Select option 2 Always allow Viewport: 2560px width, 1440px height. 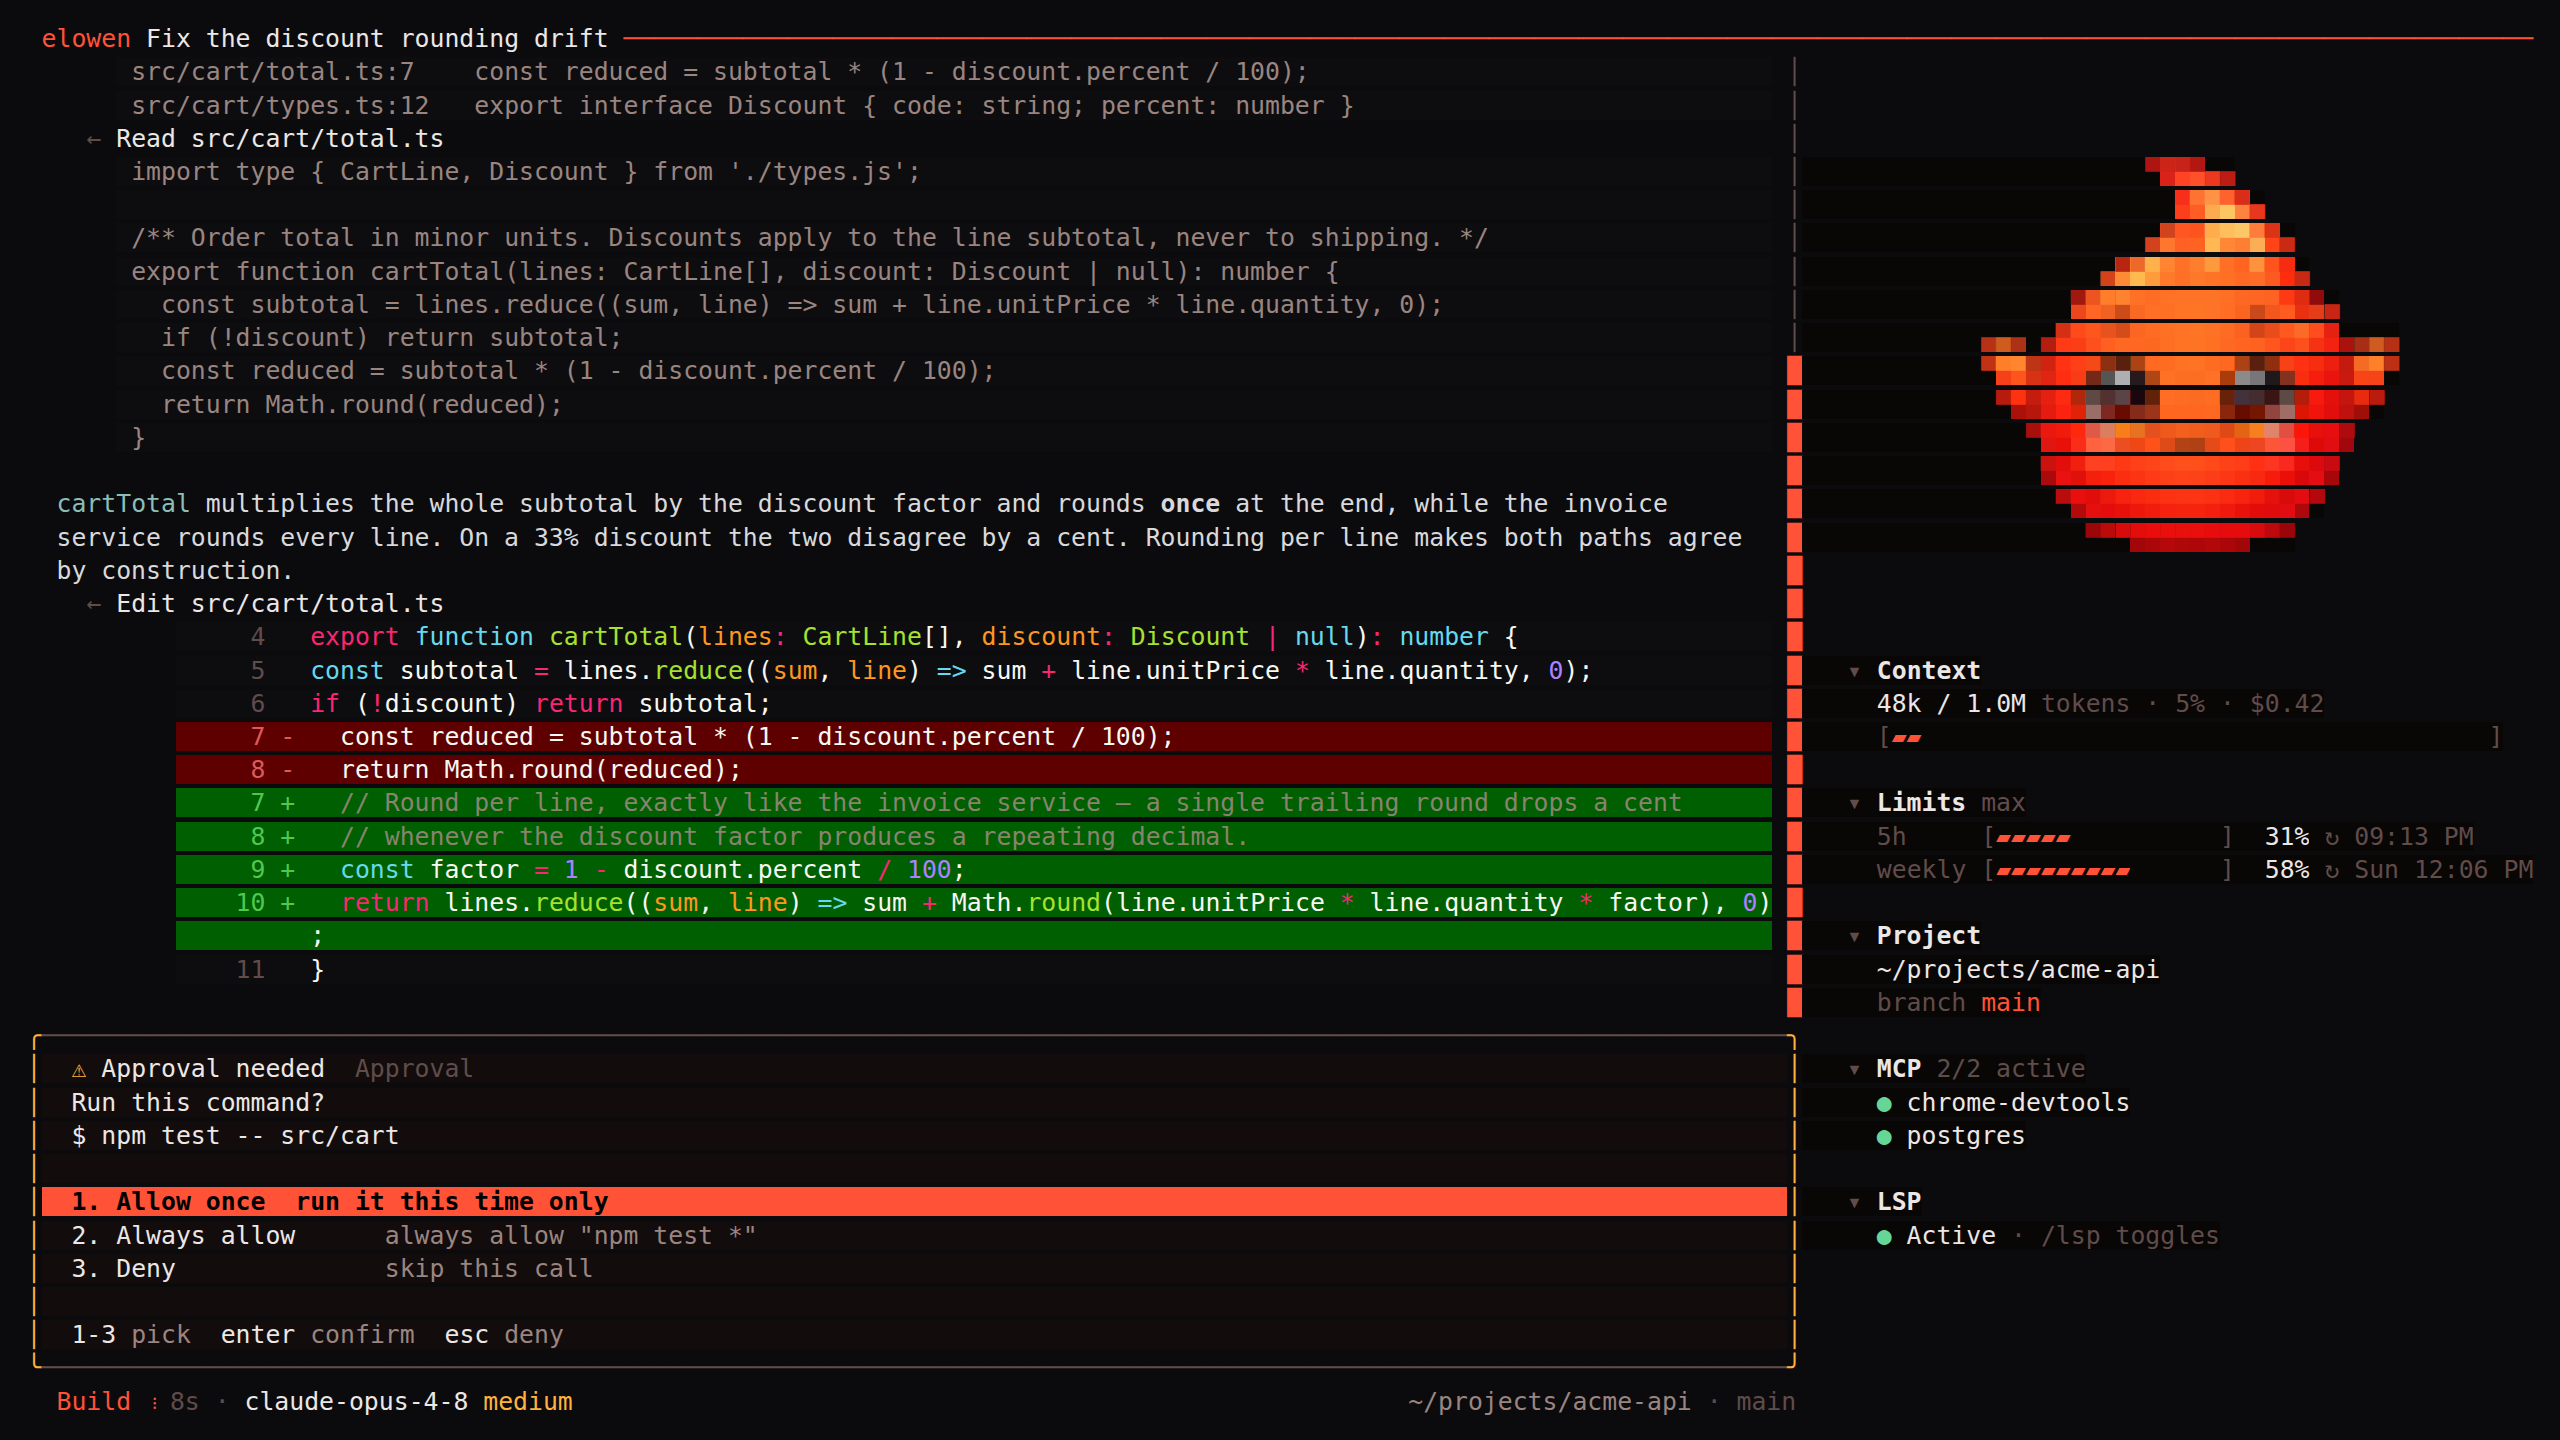point(914,1236)
